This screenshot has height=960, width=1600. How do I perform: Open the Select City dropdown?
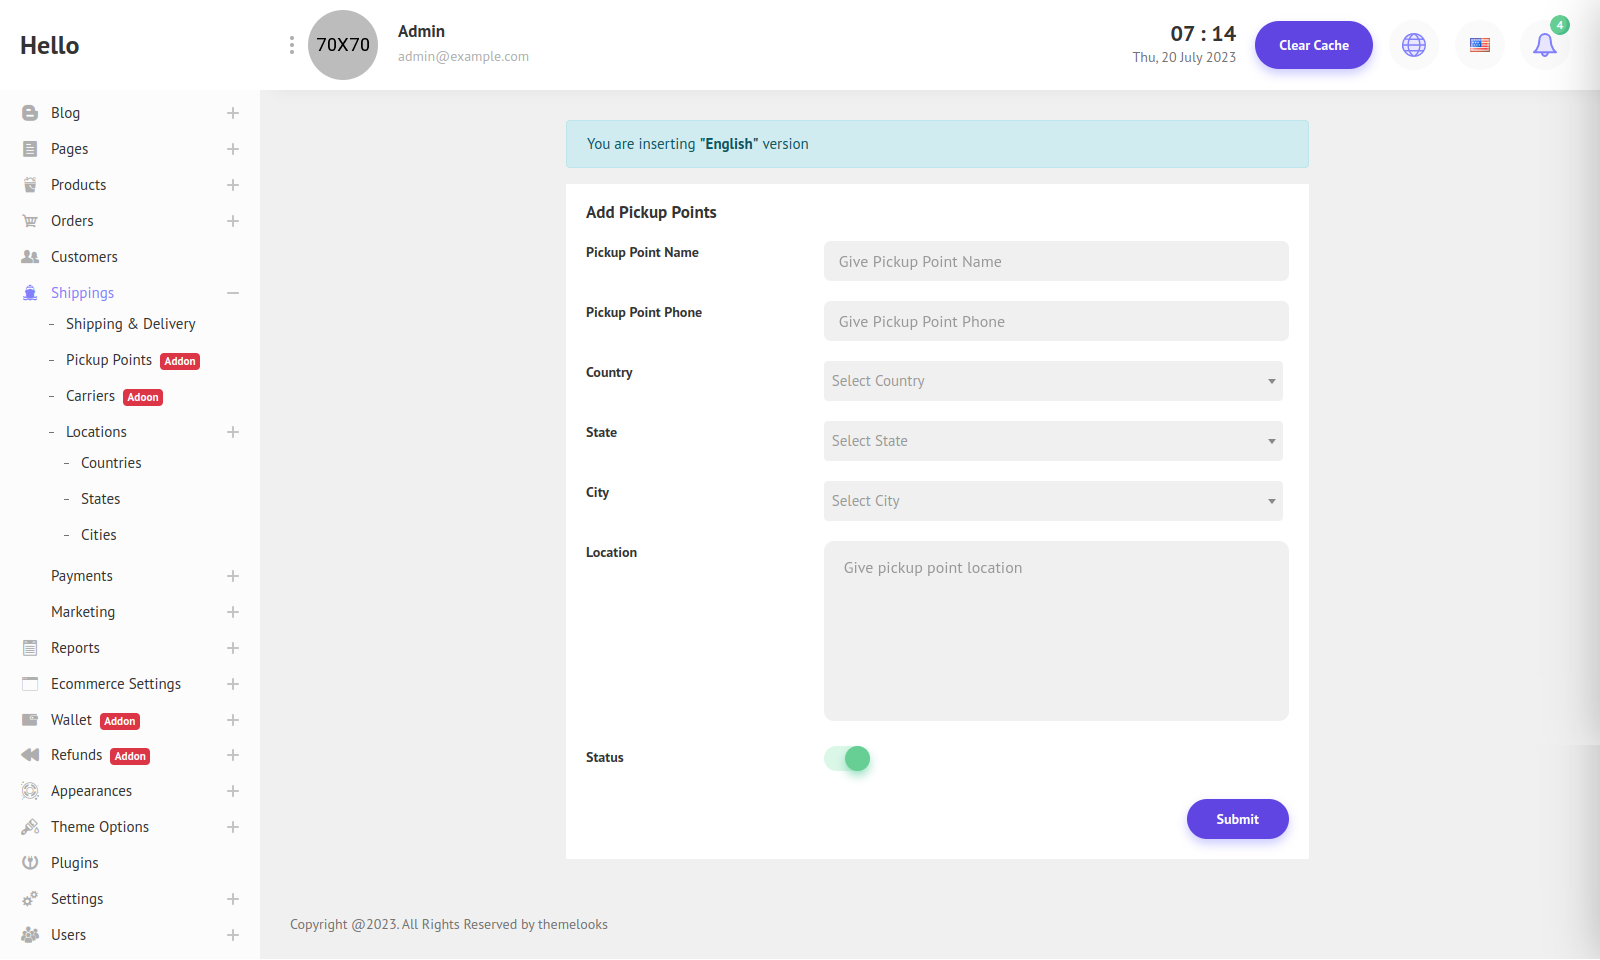pos(1052,501)
